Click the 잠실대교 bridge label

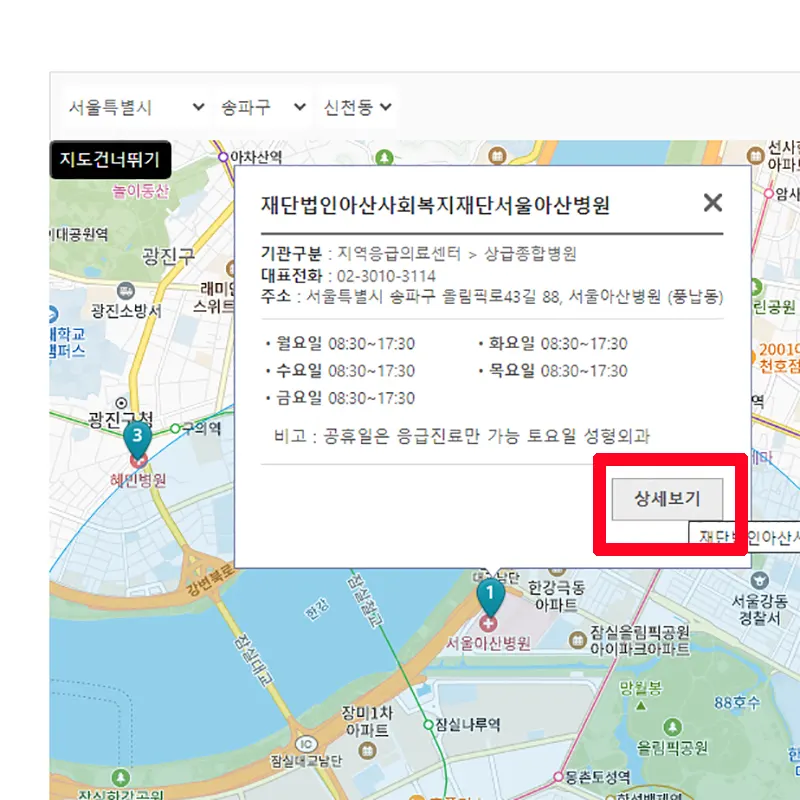254,659
